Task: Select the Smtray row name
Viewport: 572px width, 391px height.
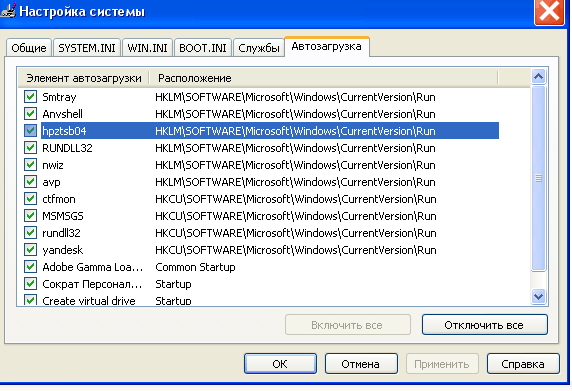Action: (59, 97)
